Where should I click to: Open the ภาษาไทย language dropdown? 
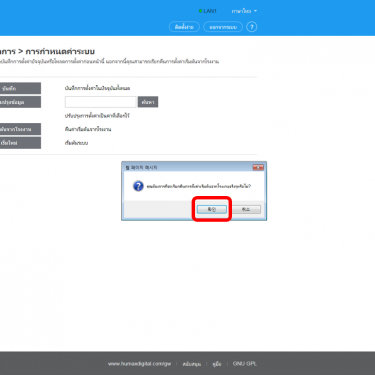(x=244, y=11)
